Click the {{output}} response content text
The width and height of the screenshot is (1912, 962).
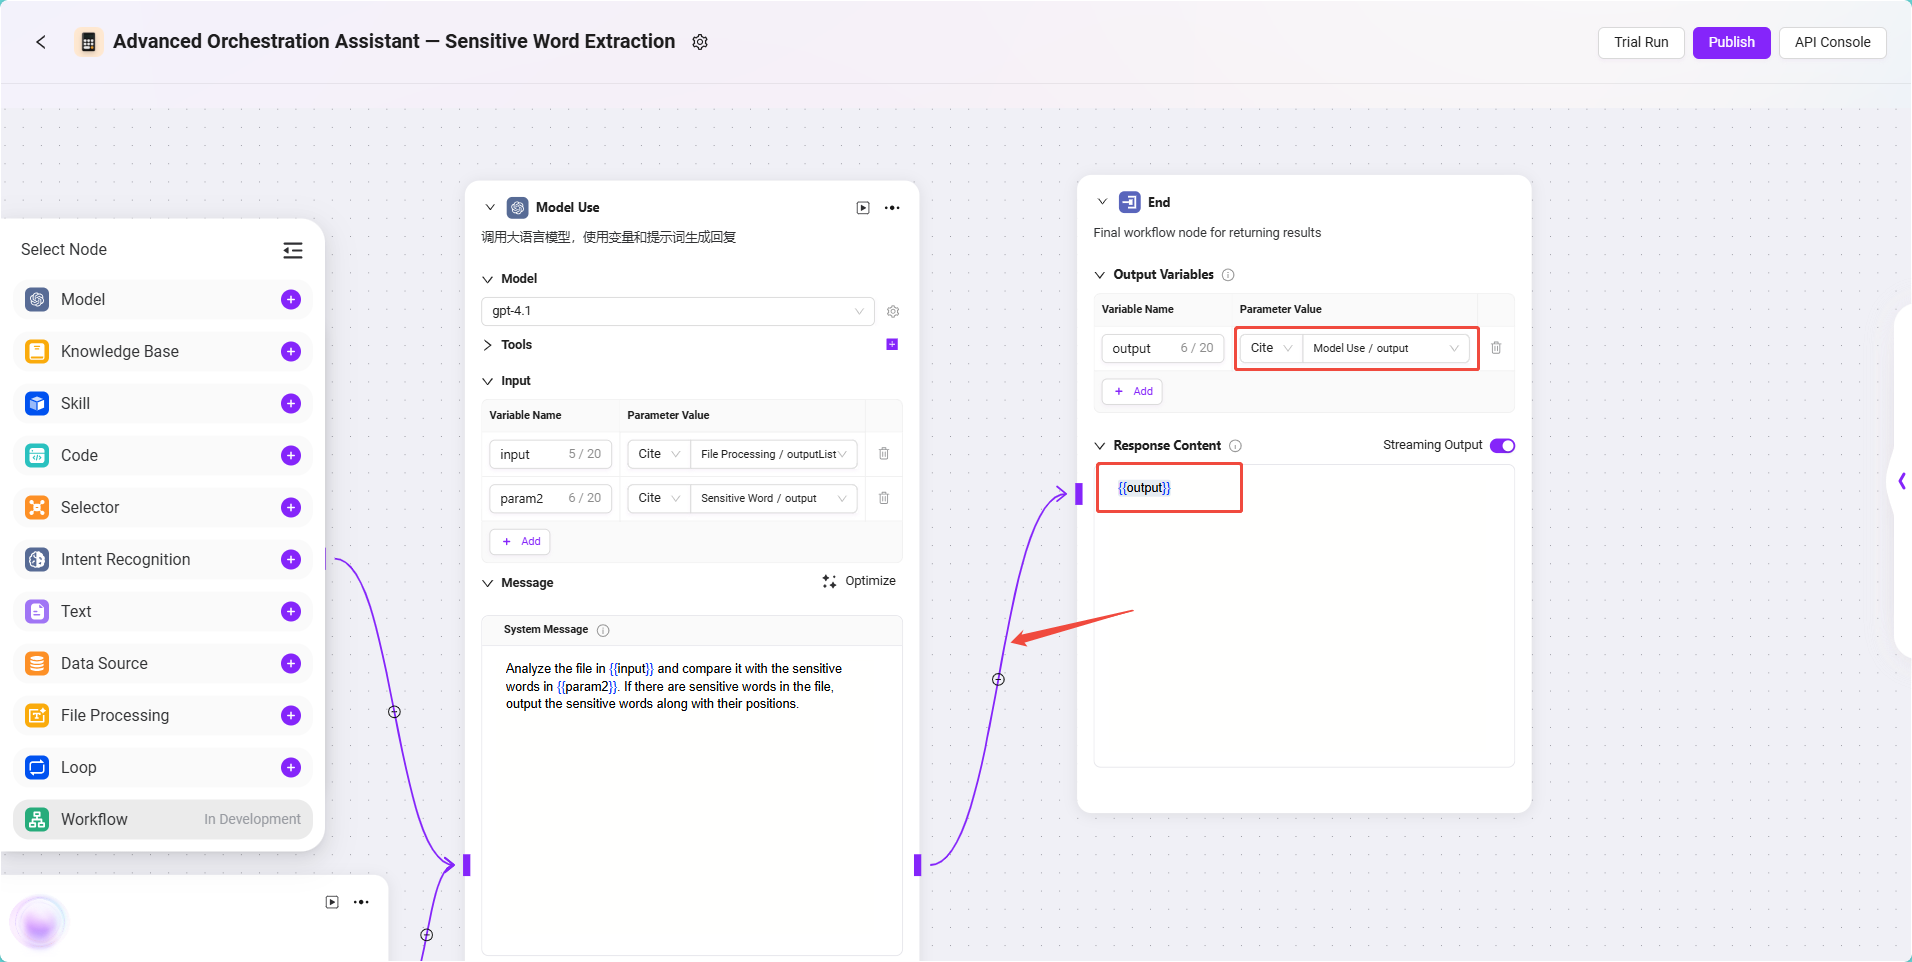pos(1144,488)
